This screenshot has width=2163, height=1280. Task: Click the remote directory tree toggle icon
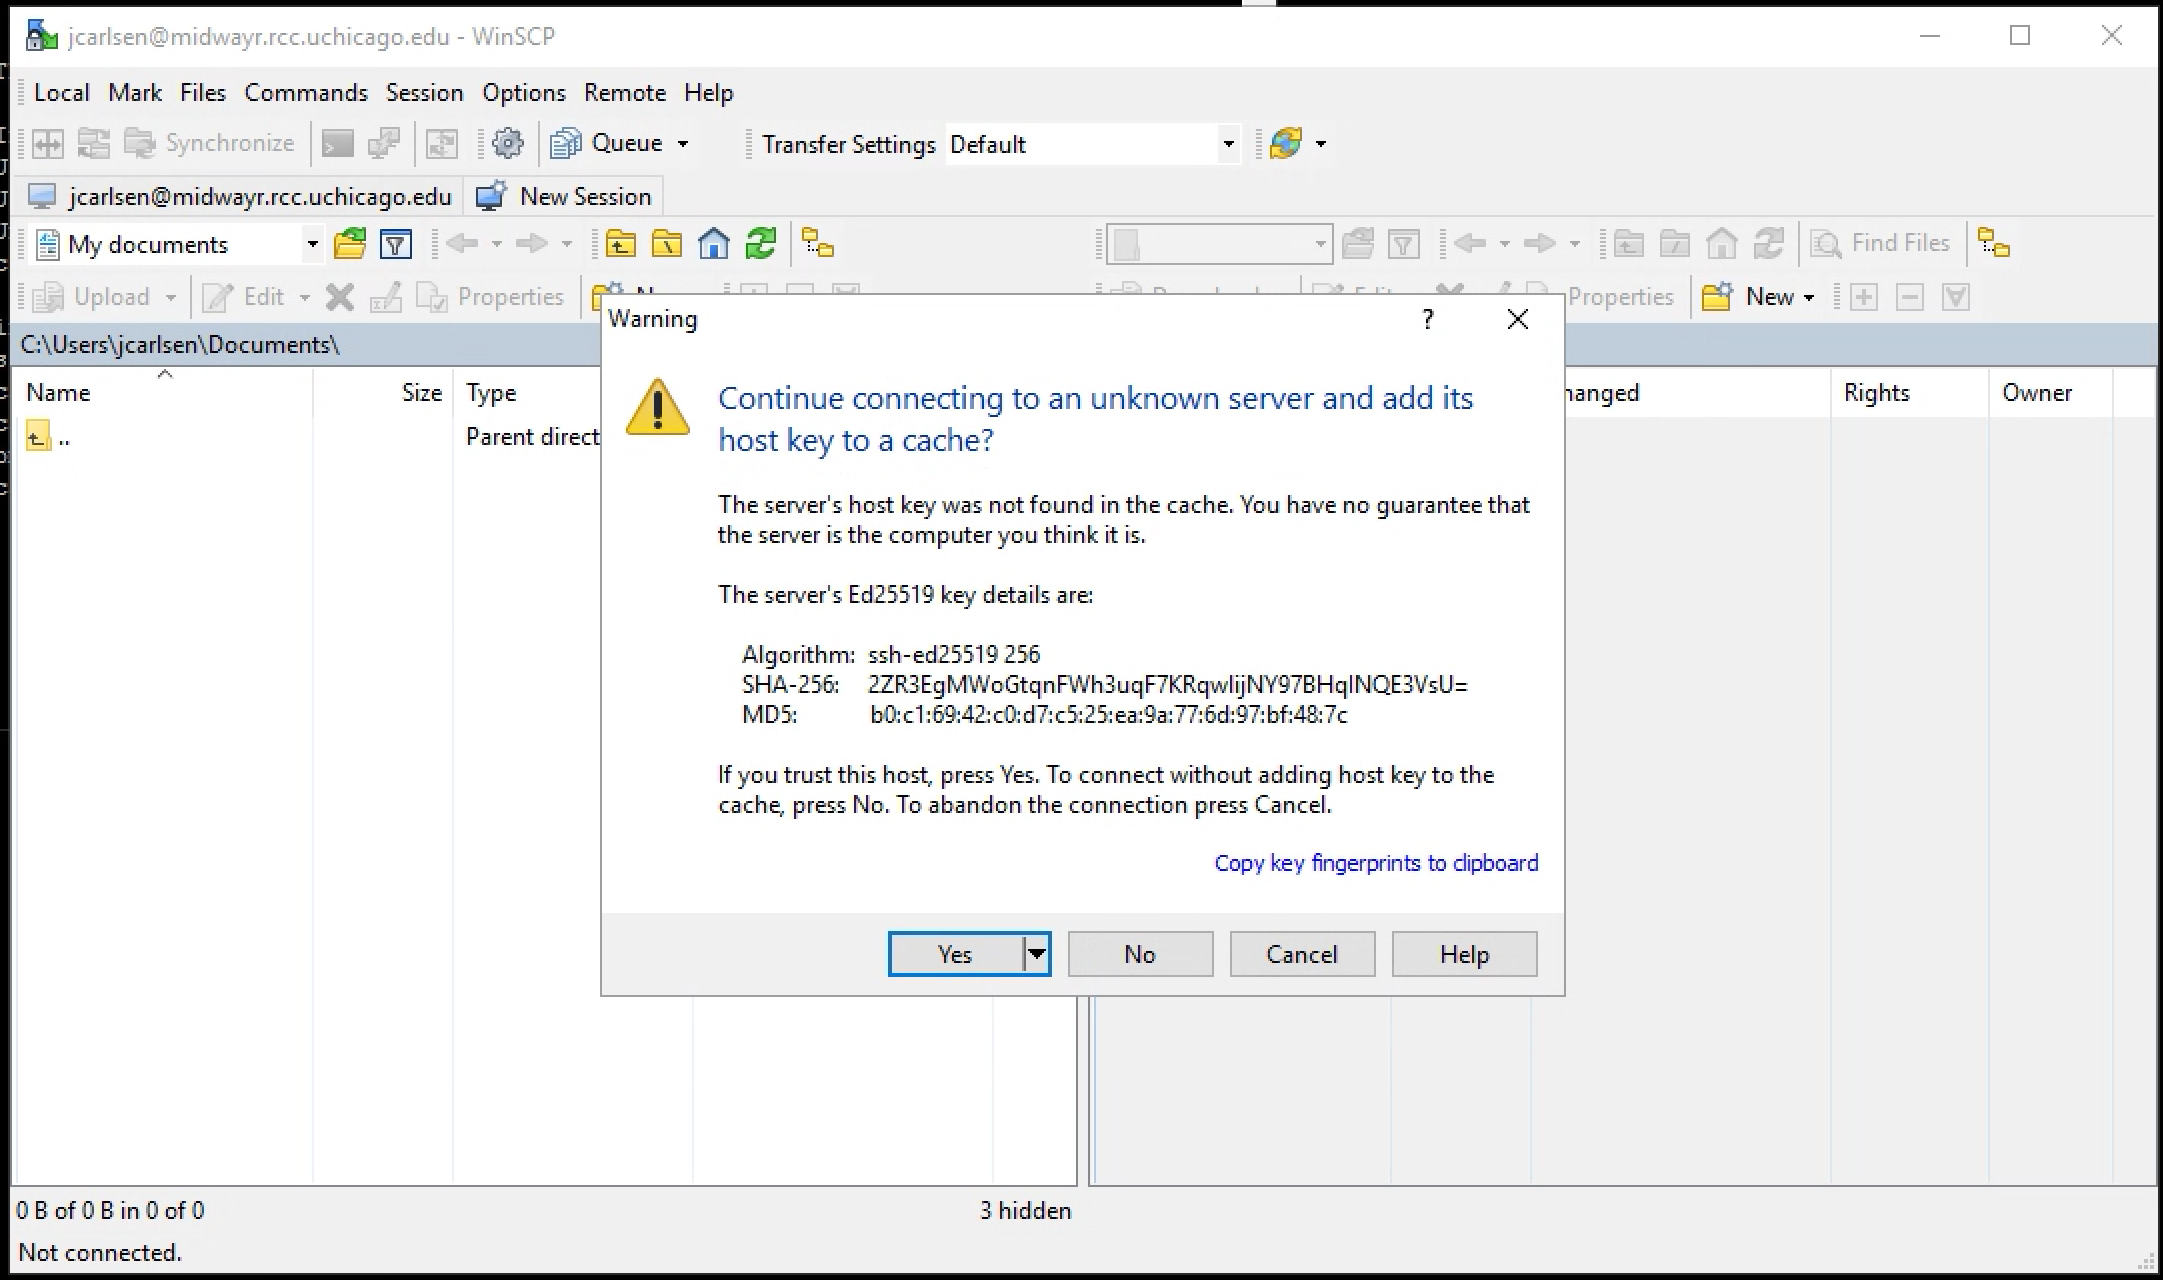(1994, 244)
